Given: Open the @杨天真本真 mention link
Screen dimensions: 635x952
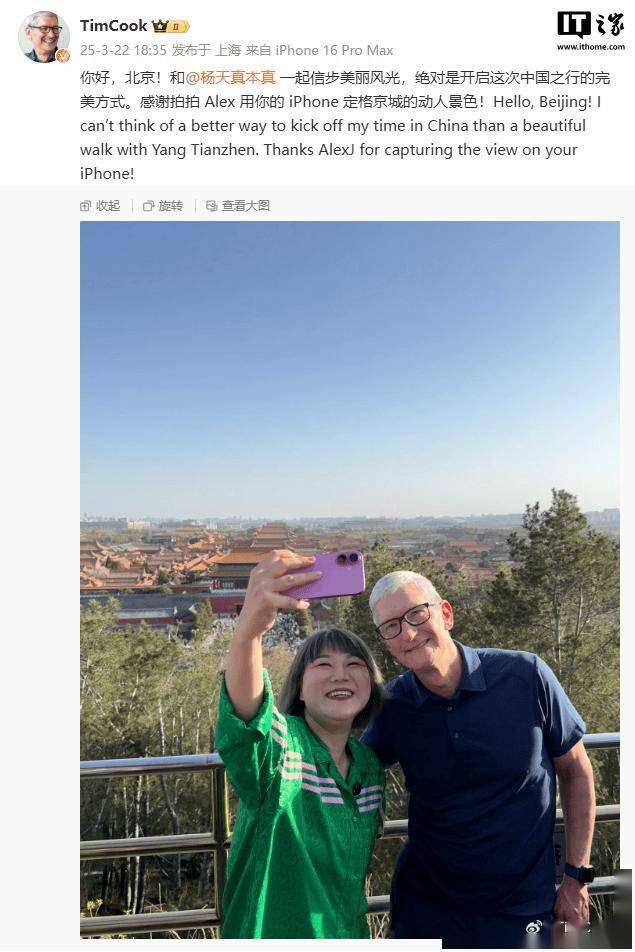Looking at the screenshot, I should [230, 78].
